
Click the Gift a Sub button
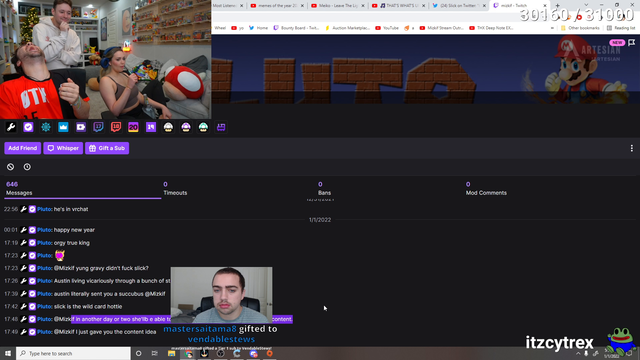107,148
